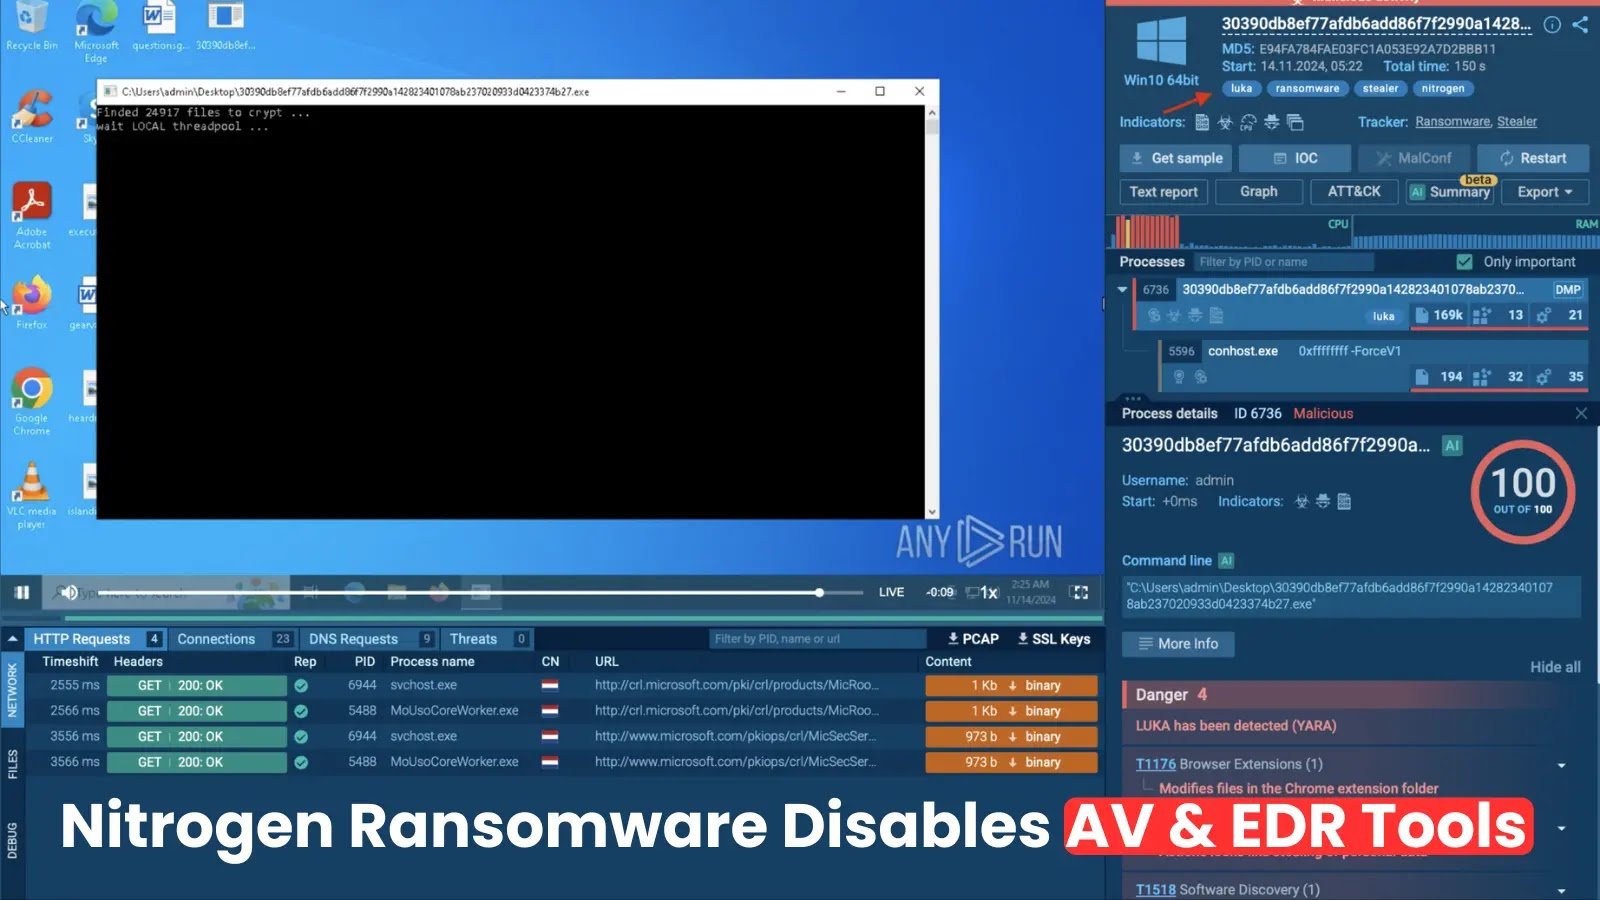This screenshot has width=1600, height=900.
Task: Switch to the DNS Requests tab
Action: [x=353, y=639]
